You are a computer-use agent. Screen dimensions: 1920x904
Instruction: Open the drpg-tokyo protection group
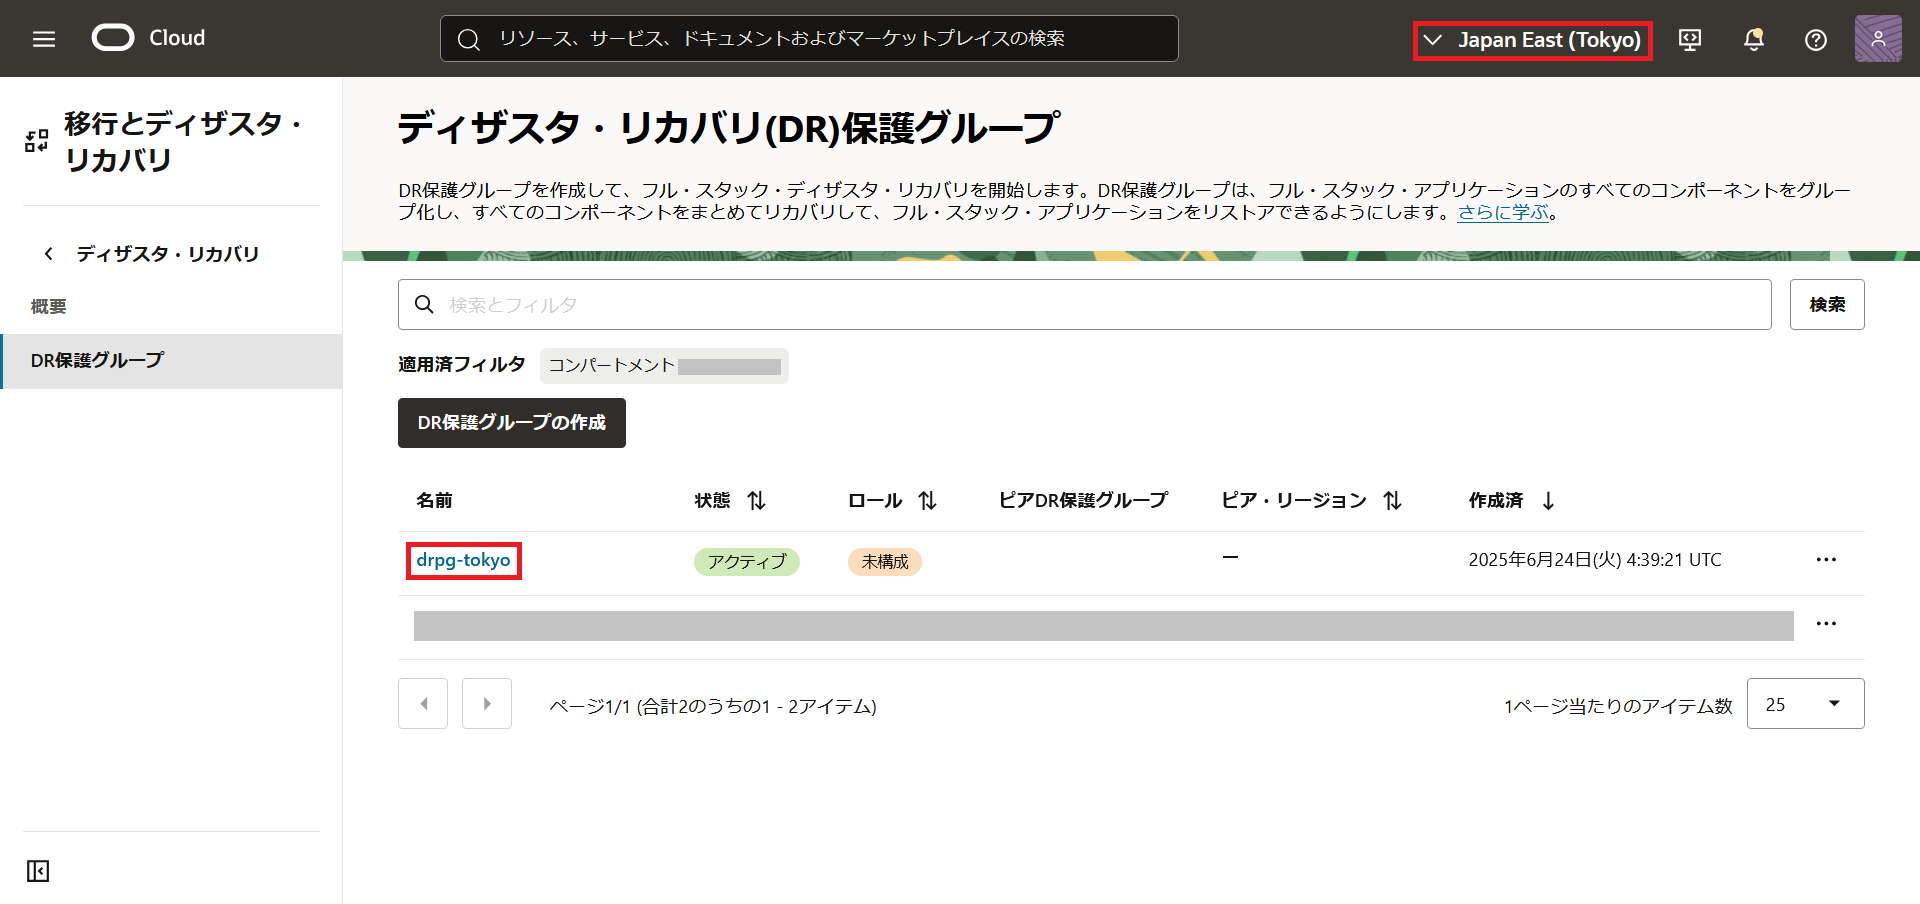pos(463,560)
